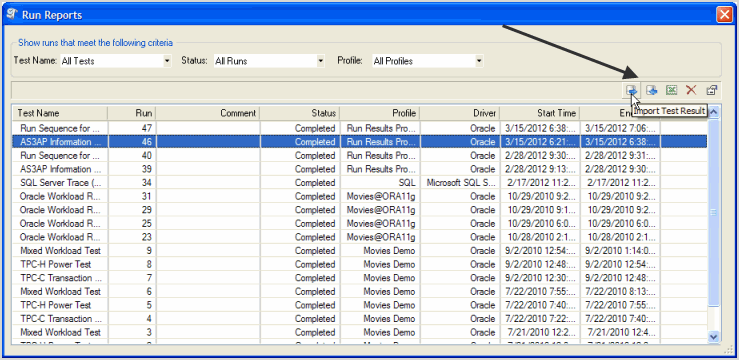
Task: Click the Run Reports title bar icon
Action: pyautogui.click(x=12, y=14)
